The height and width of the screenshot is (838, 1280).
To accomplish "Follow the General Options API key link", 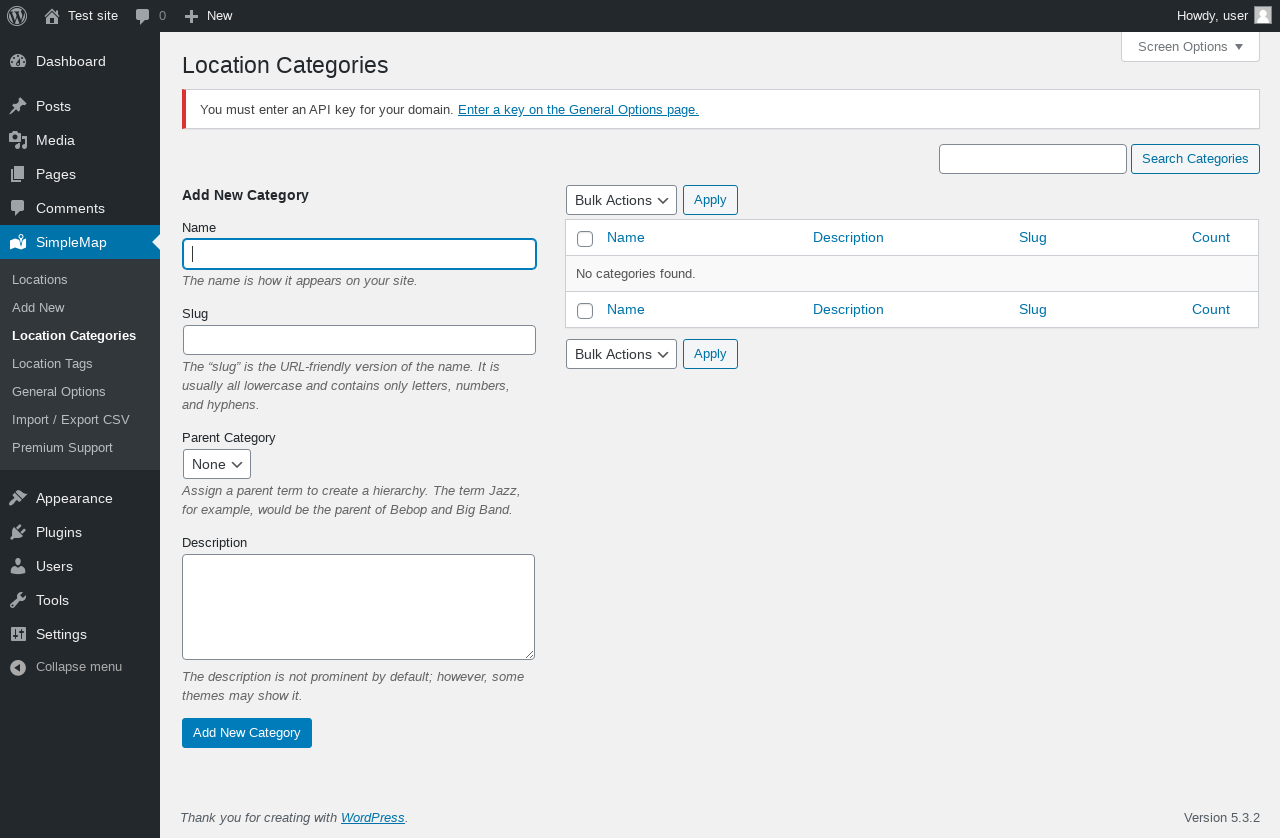I will click(578, 110).
